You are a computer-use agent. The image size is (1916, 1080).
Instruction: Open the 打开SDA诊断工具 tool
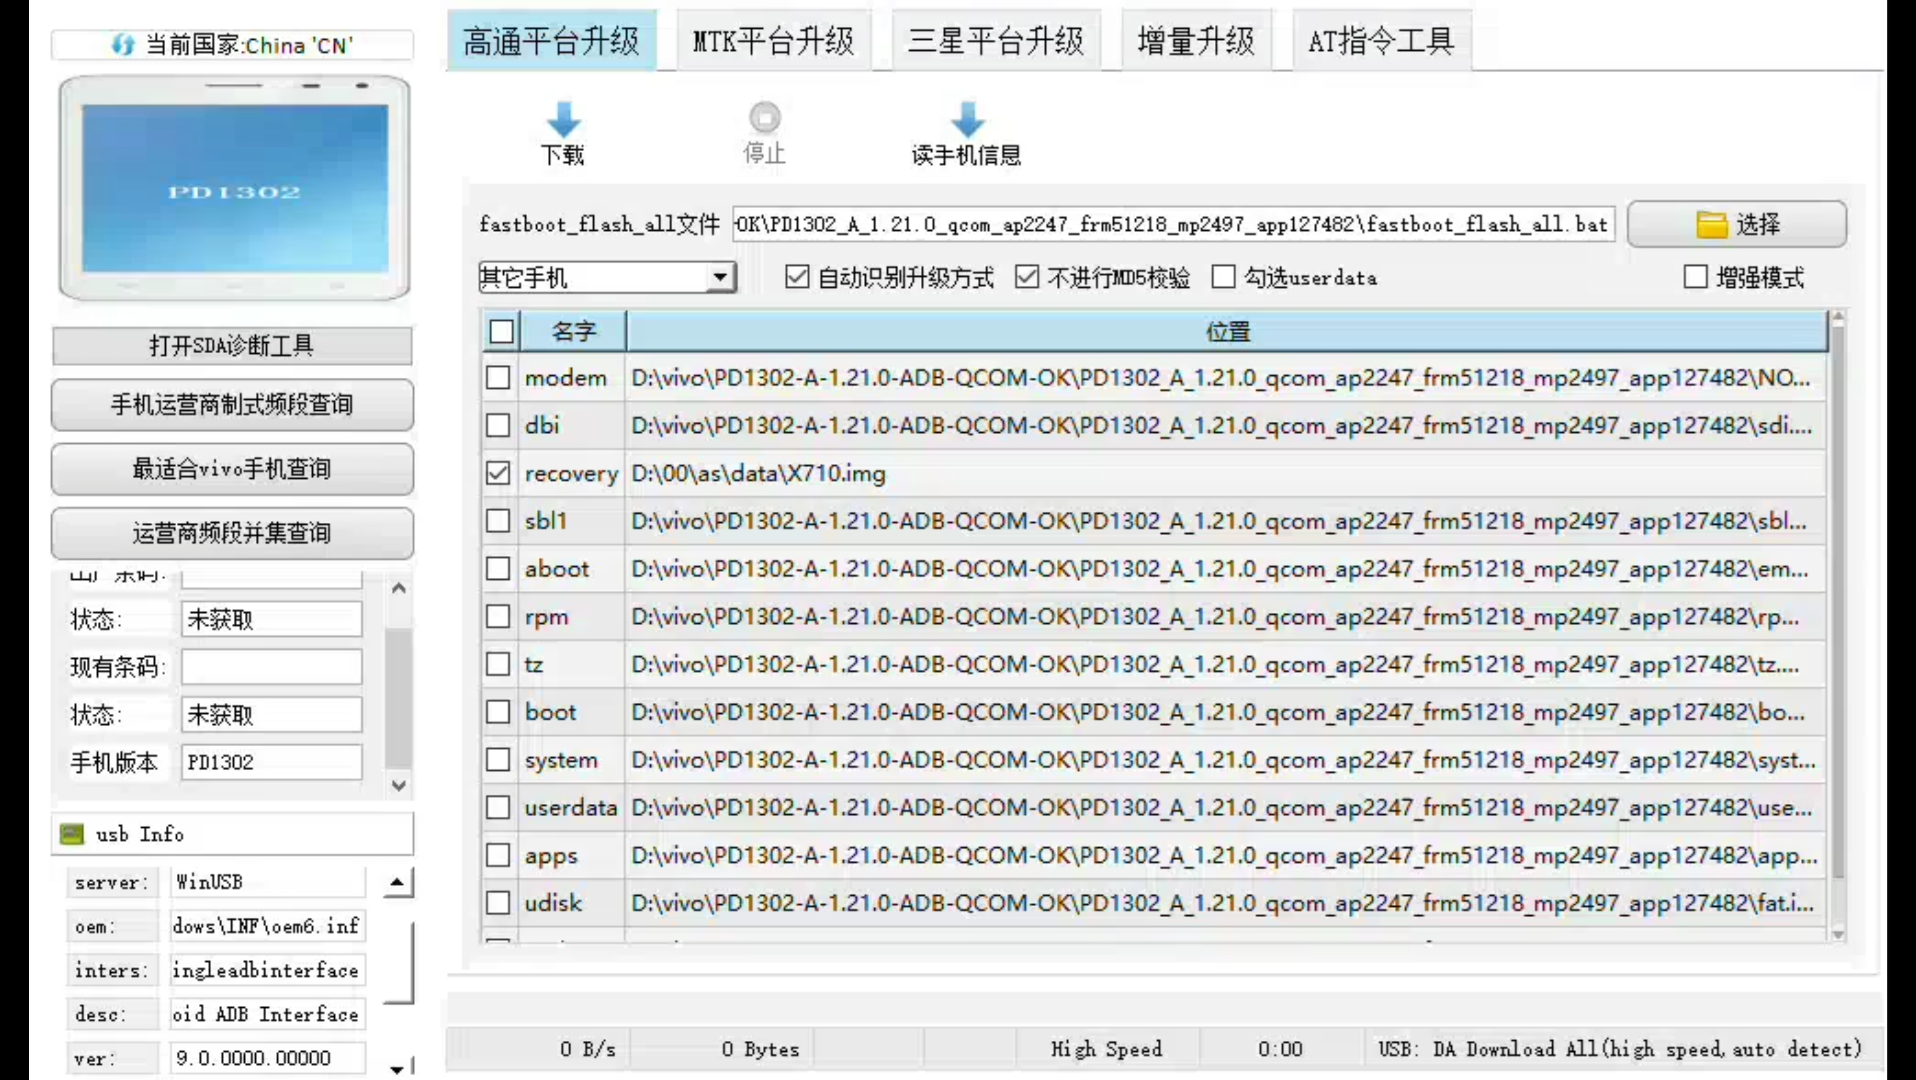[x=232, y=346]
